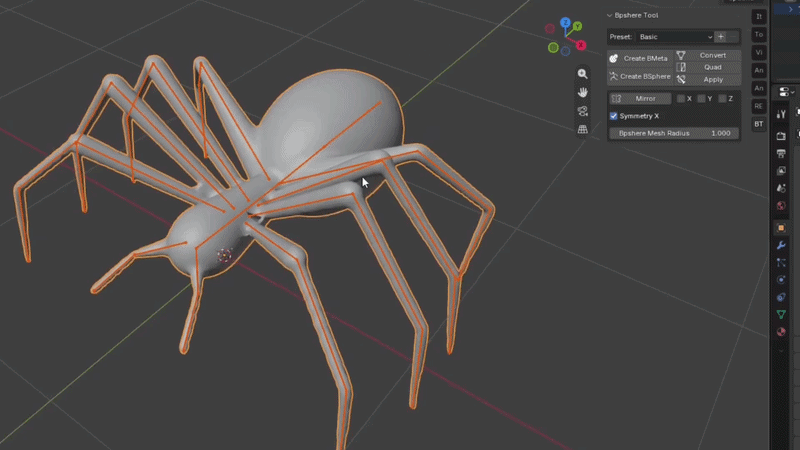
Task: Switch perspective/orthographic grid icon
Action: [582, 130]
